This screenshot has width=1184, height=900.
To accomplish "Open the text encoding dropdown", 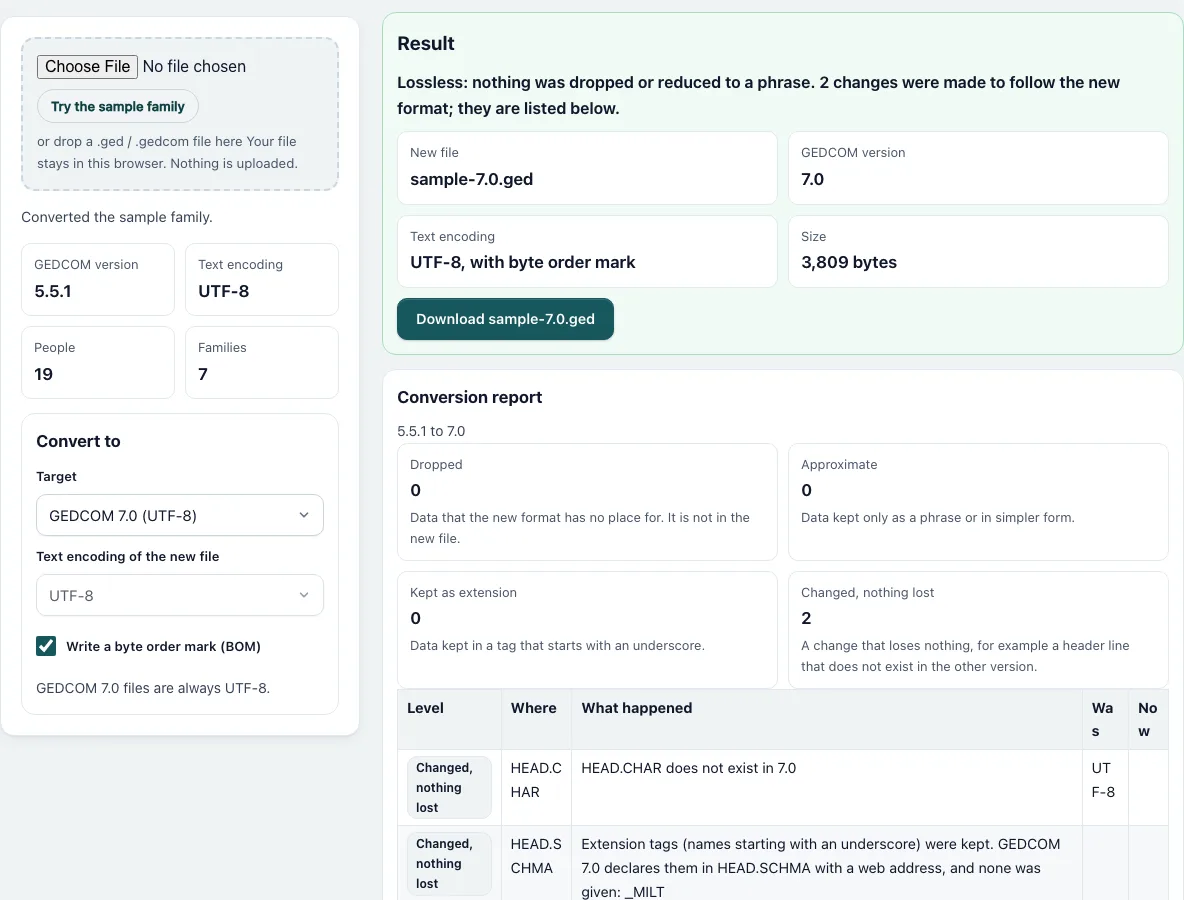I will 180,596.
